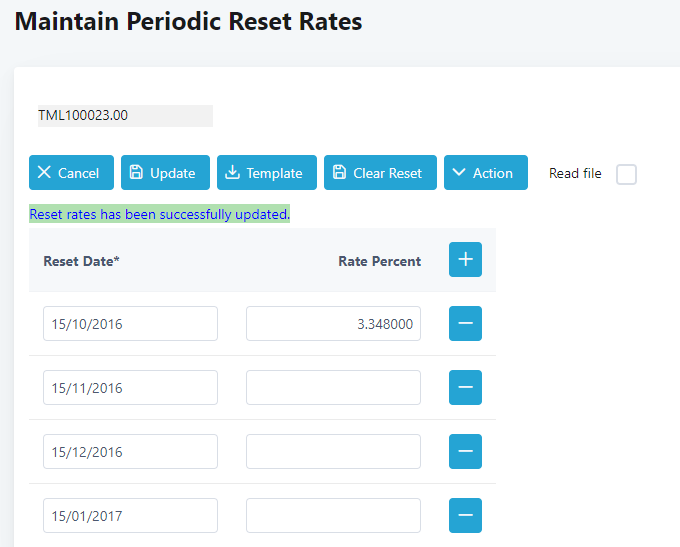Edit the 15/11/2016 reset date field
This screenshot has width=680, height=547.
[130, 388]
